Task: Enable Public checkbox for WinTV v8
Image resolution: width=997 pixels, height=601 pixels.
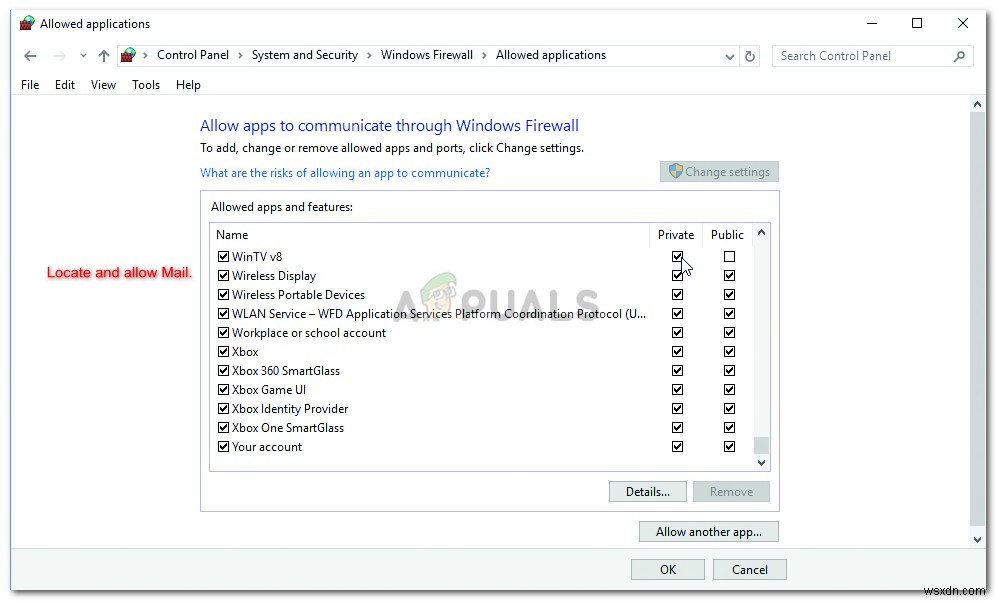Action: pyautogui.click(x=729, y=256)
